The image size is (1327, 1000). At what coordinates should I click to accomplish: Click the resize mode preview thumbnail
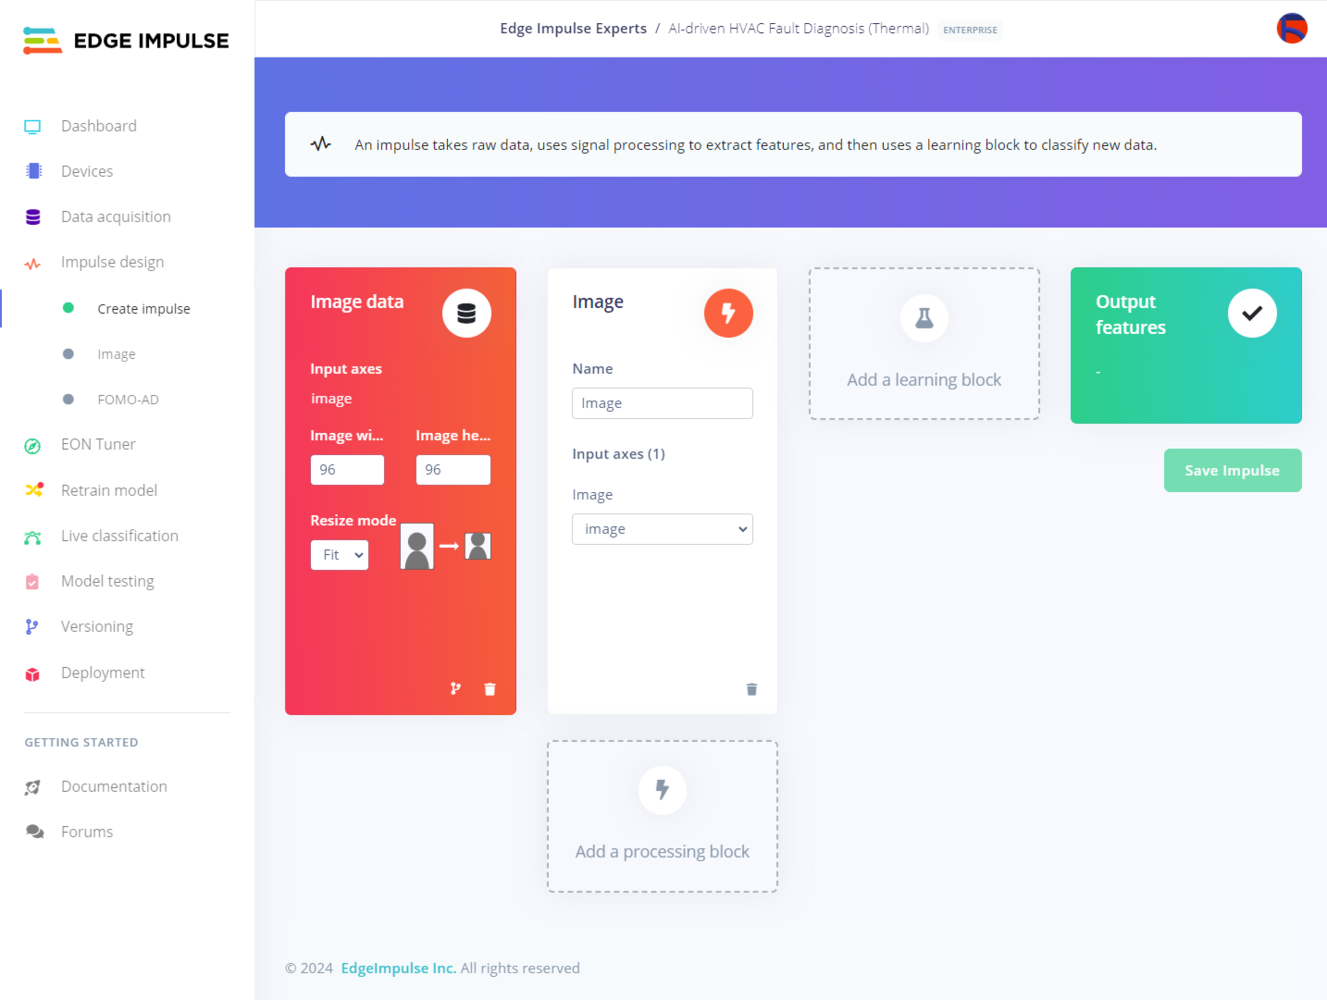point(446,547)
